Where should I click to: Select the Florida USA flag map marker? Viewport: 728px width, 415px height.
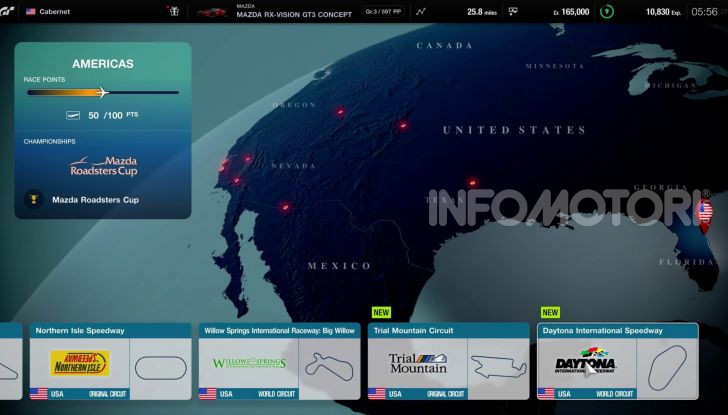click(x=704, y=211)
